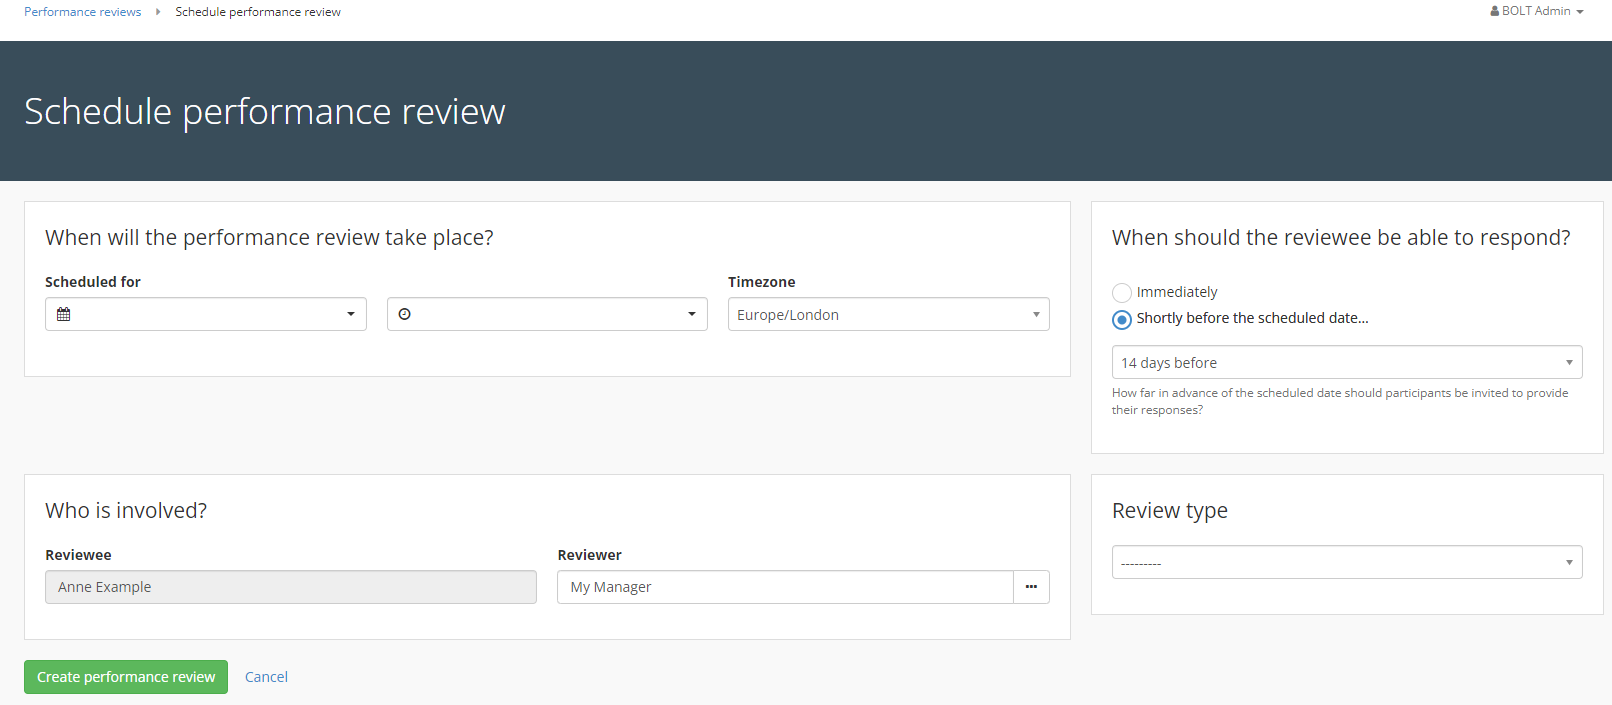Open the time picker dropdown arrow
This screenshot has height=705, width=1612.
(691, 314)
